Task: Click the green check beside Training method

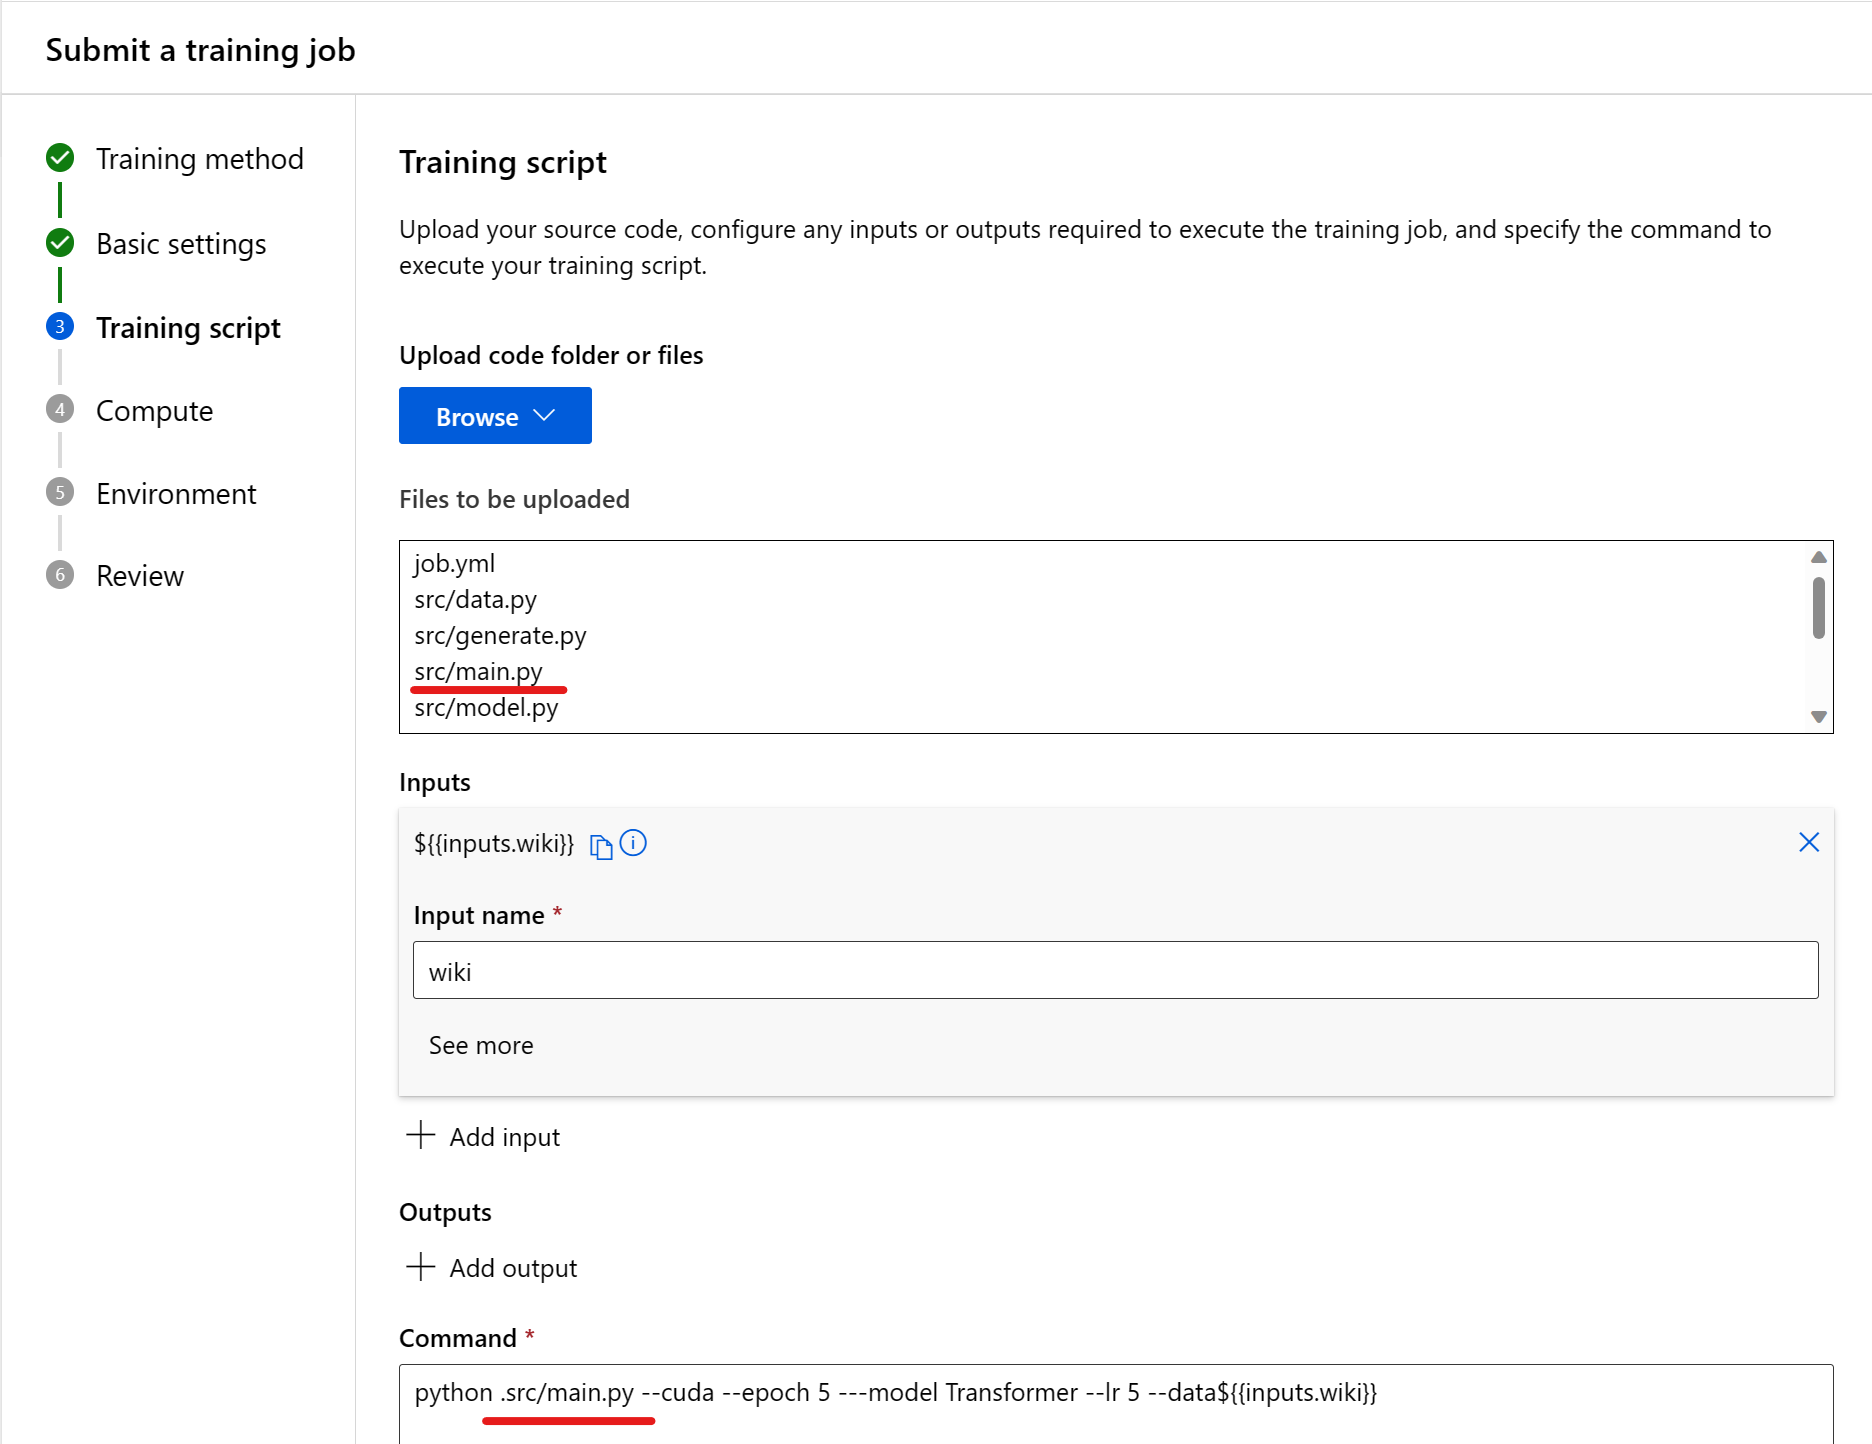Action: pos(60,158)
